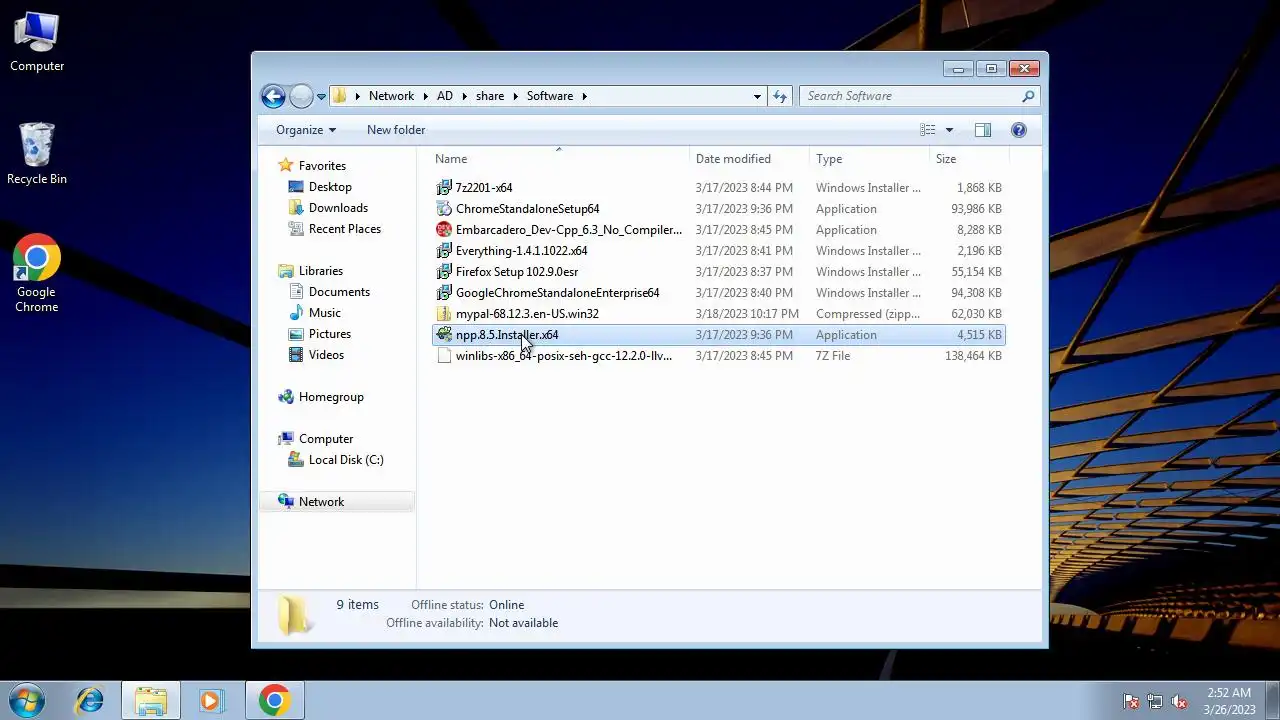This screenshot has height=720, width=1280.
Task: Click the Back navigation arrow in Explorer
Action: [273, 96]
